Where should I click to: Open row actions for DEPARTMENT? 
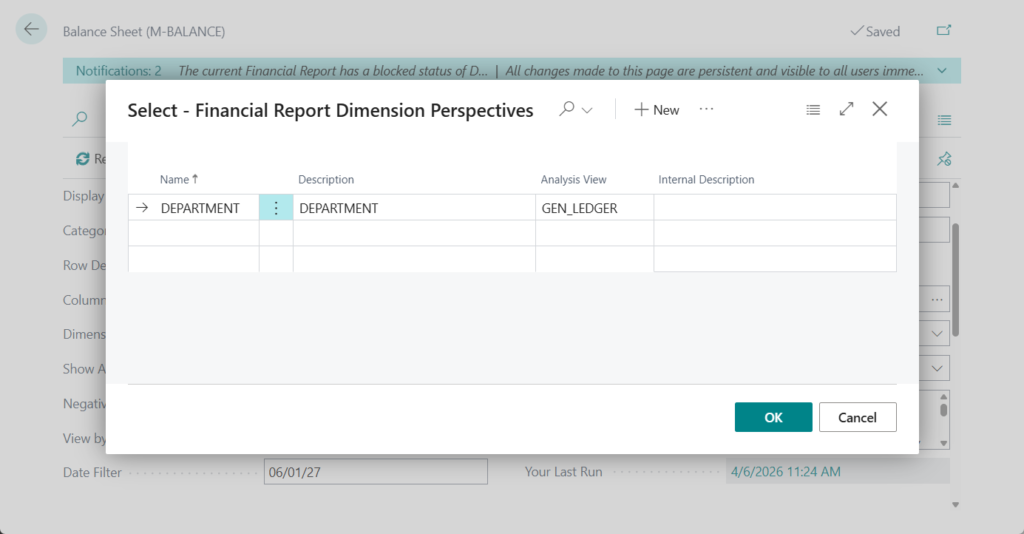click(276, 208)
